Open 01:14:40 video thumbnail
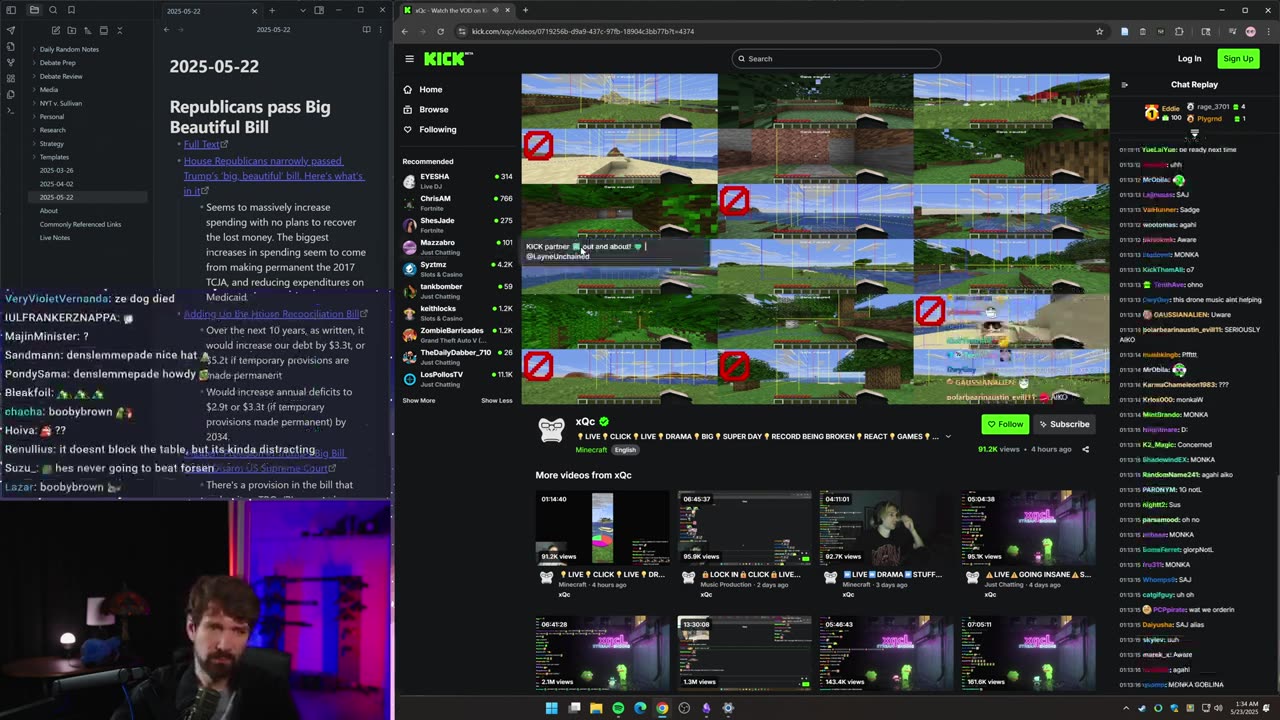1280x720 pixels. click(x=602, y=528)
